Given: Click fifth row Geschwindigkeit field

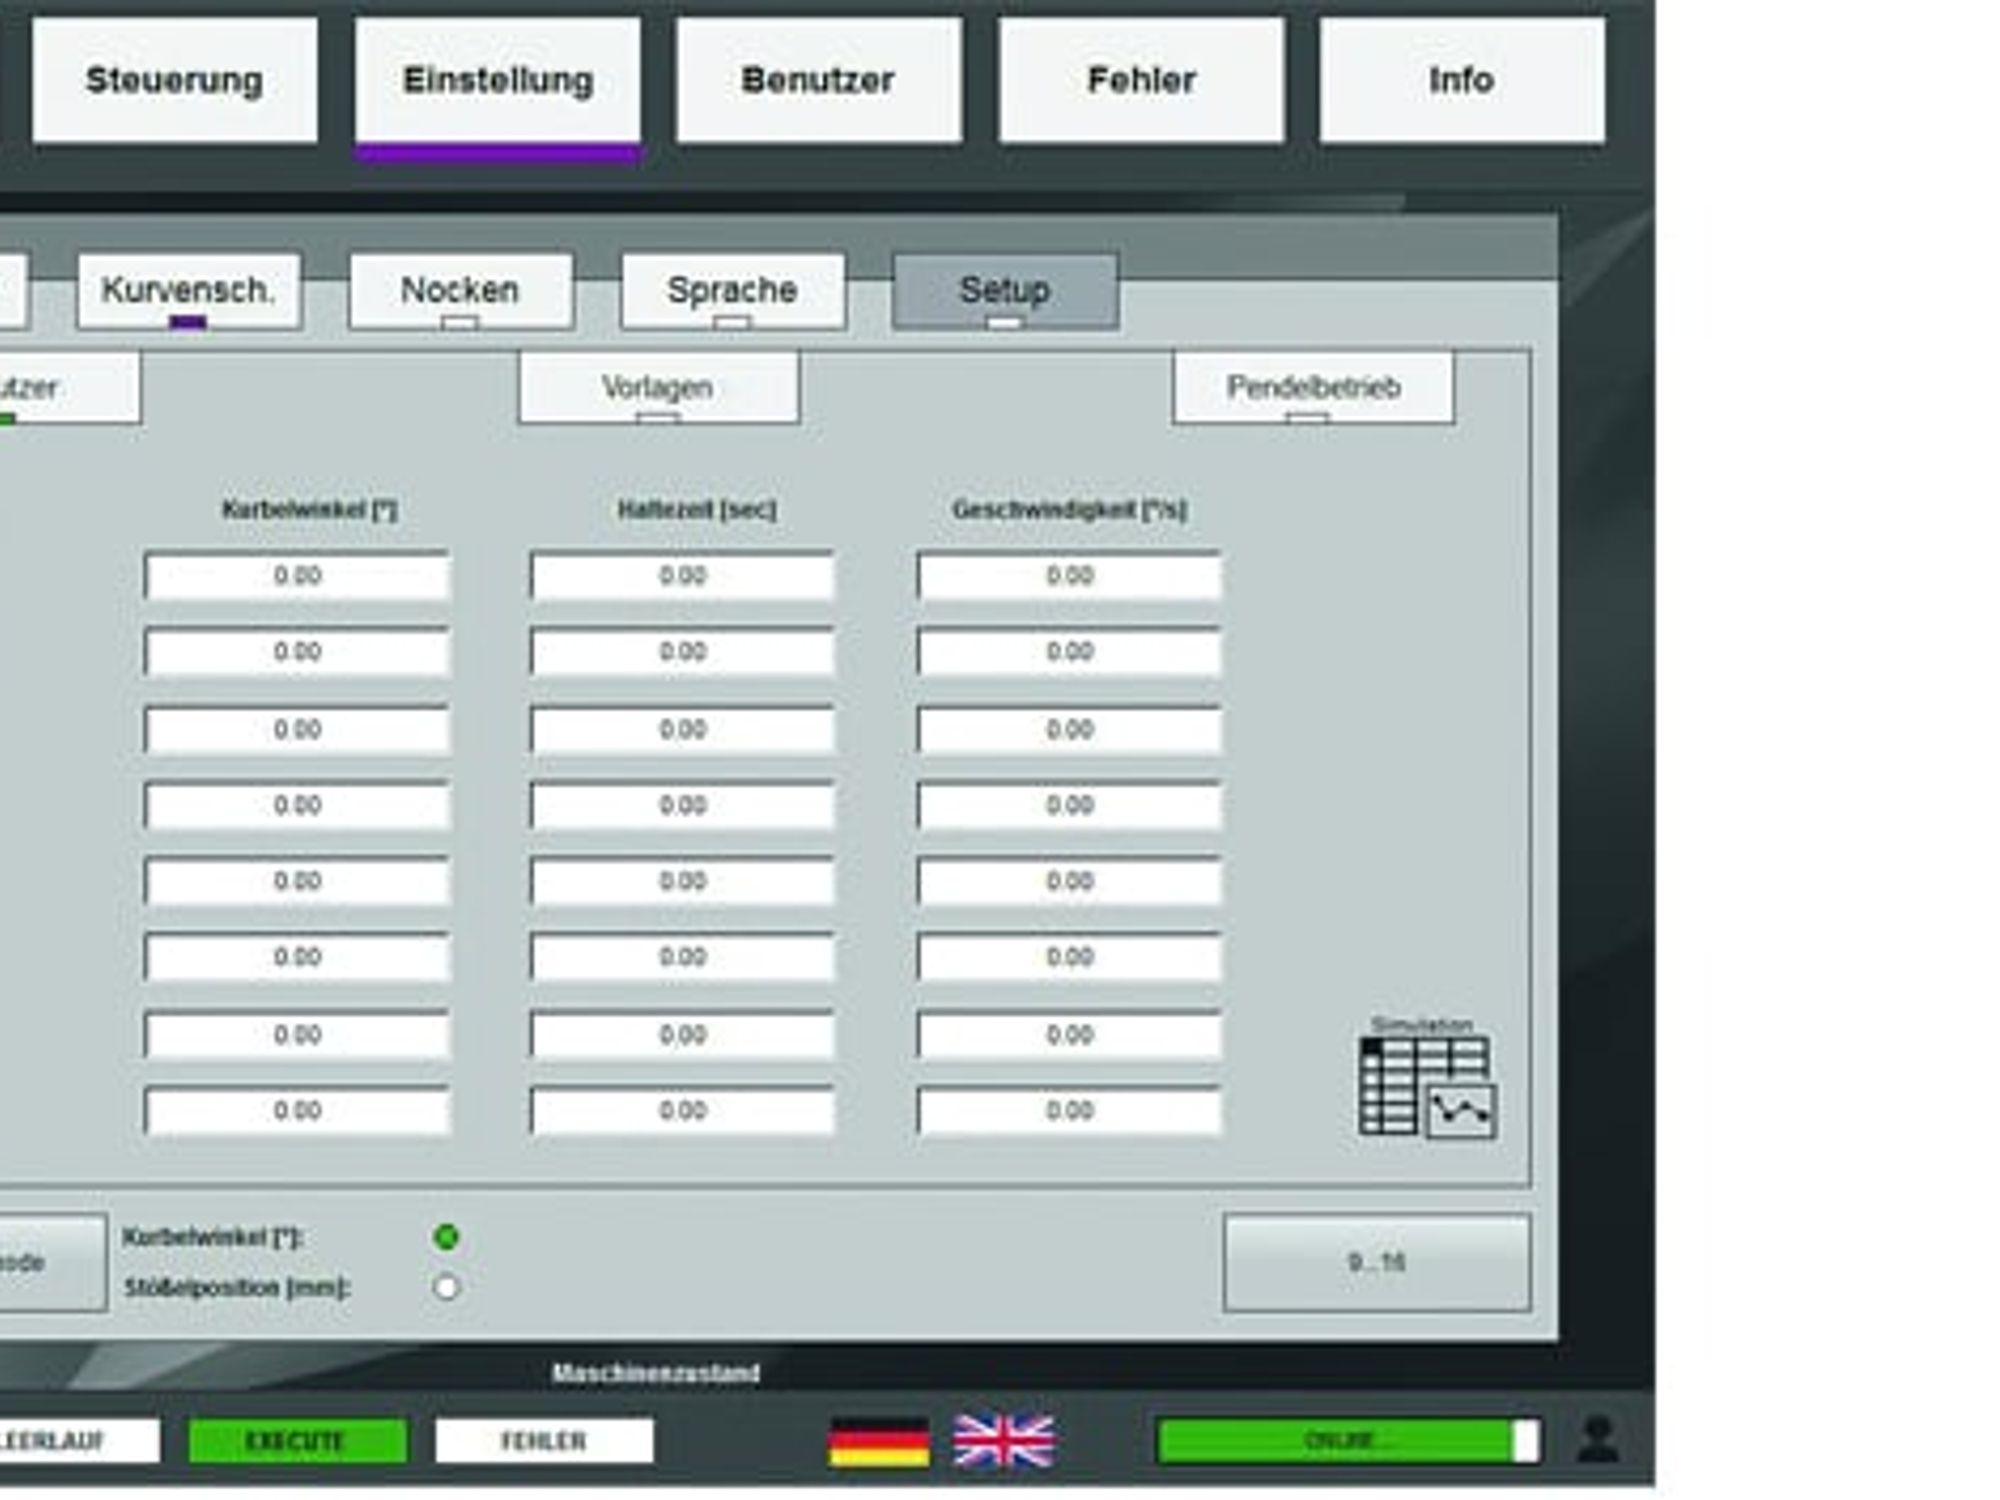Looking at the screenshot, I should point(1069,882).
